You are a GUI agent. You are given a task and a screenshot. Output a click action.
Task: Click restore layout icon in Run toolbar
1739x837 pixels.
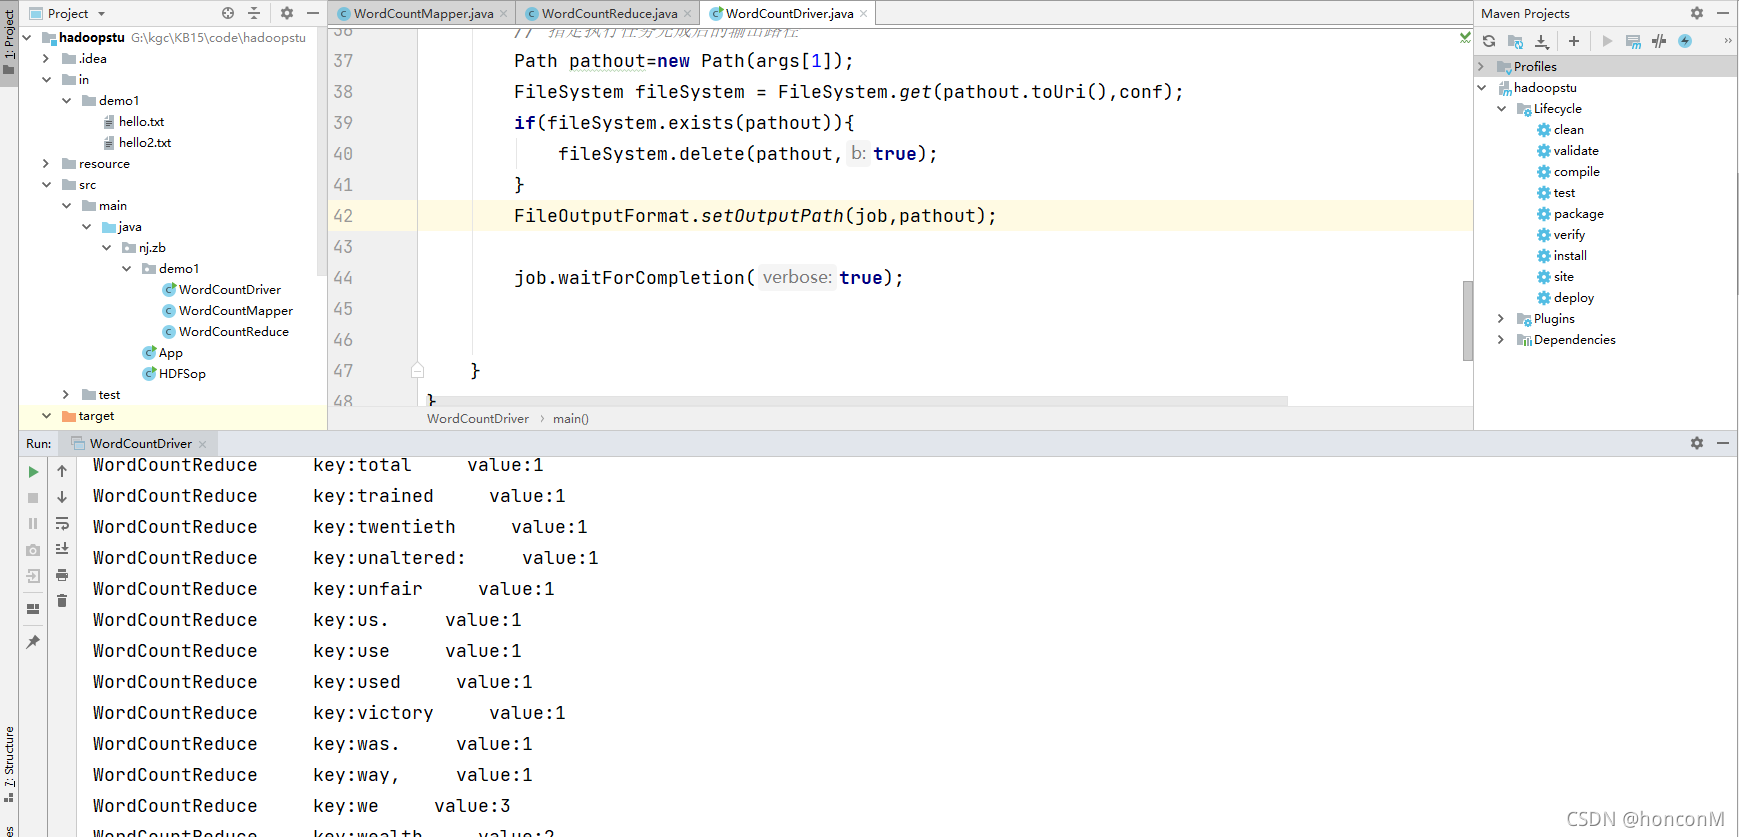[33, 608]
